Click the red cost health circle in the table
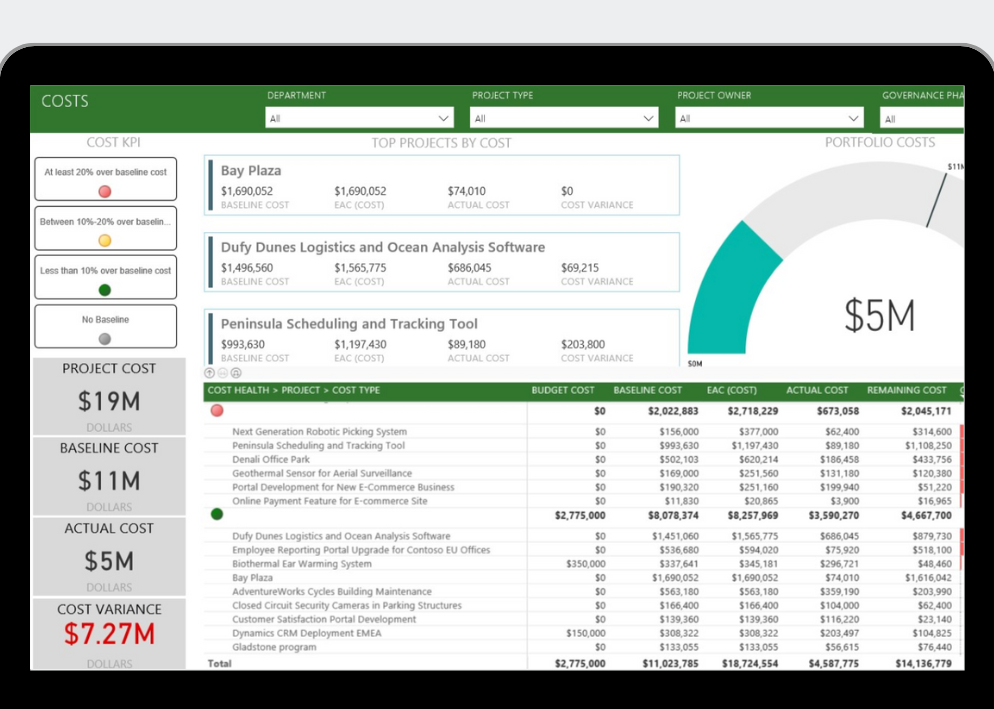Image resolution: width=994 pixels, height=709 pixels. (217, 410)
